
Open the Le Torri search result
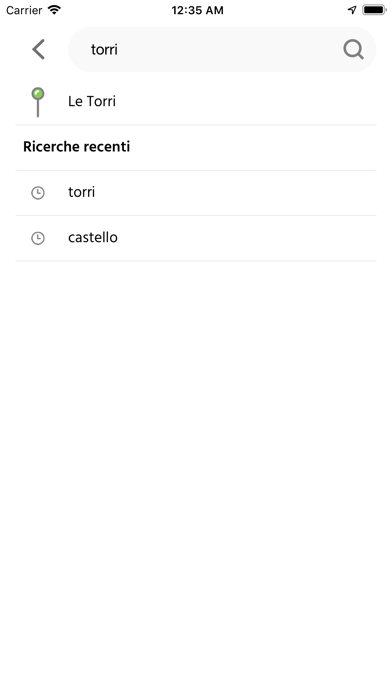click(196, 102)
